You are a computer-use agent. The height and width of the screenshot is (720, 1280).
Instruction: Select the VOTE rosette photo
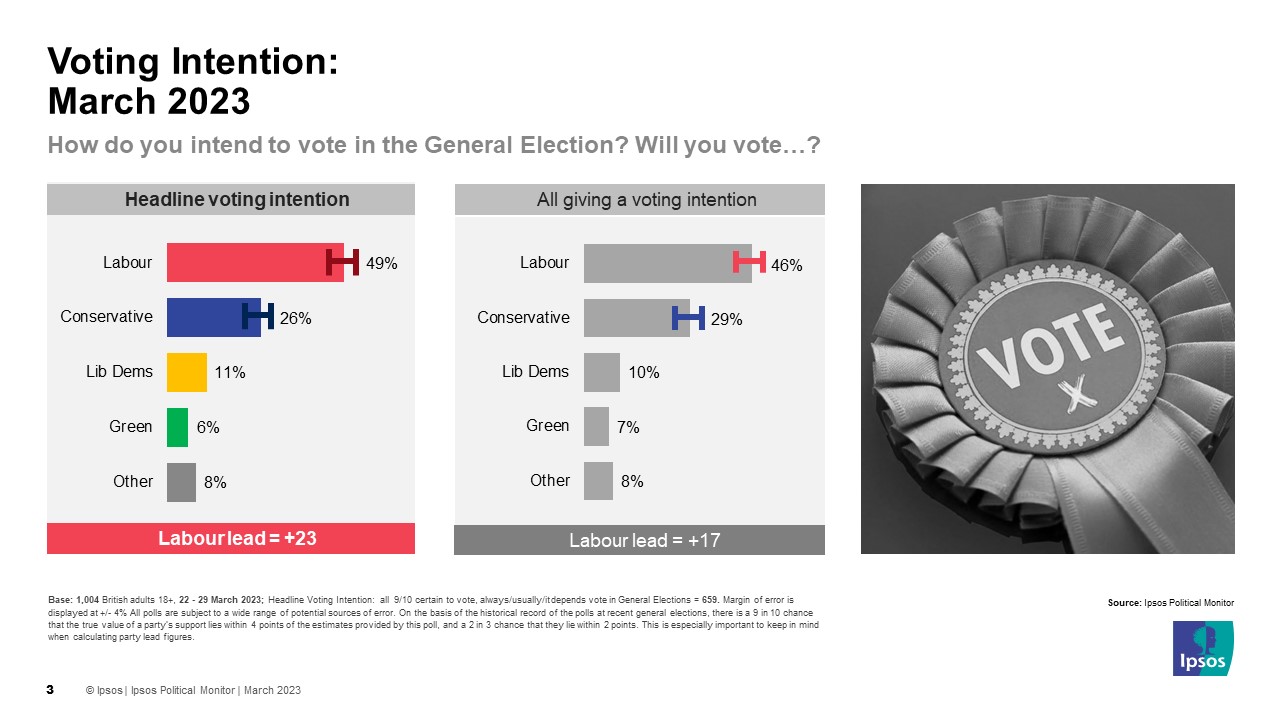1048,369
